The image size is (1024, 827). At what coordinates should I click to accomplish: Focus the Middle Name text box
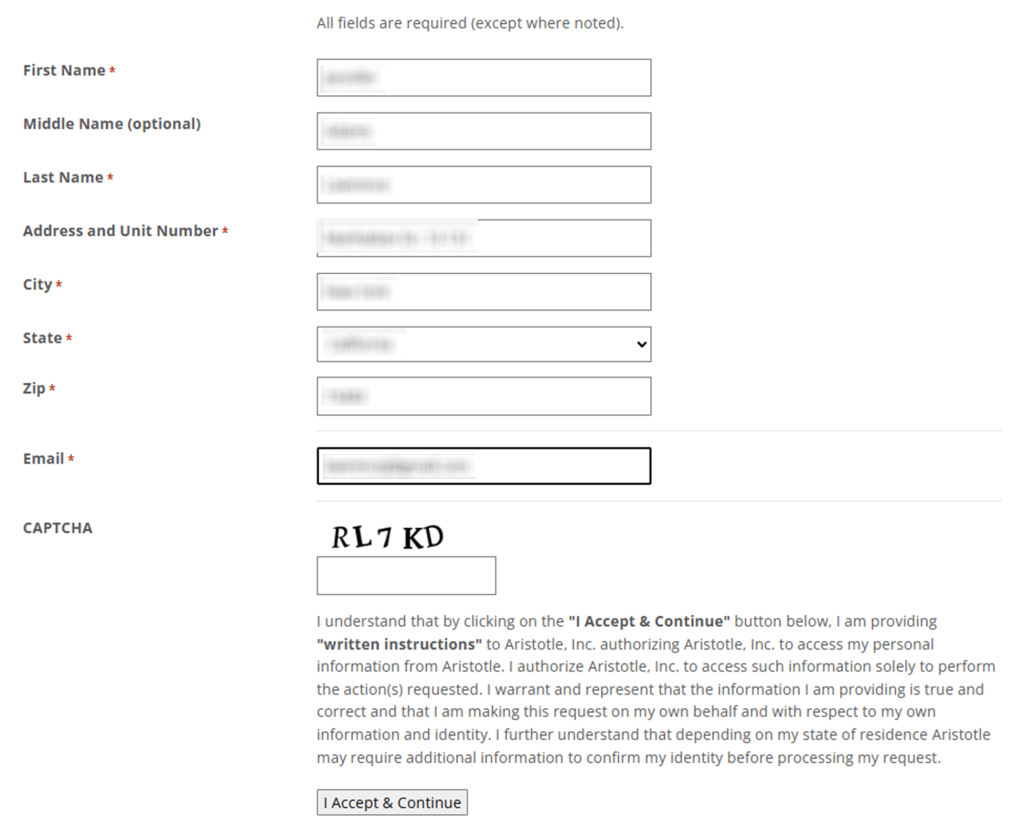coord(483,131)
